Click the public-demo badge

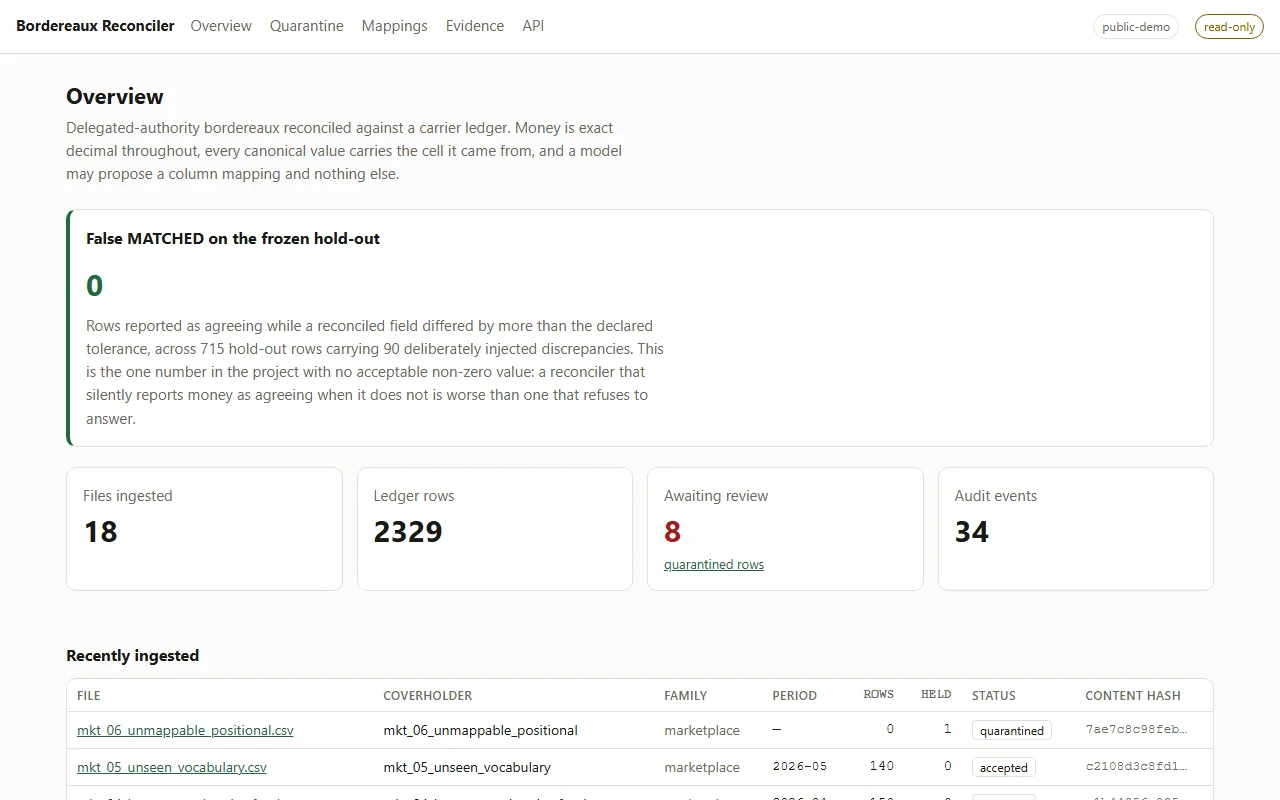click(1136, 27)
